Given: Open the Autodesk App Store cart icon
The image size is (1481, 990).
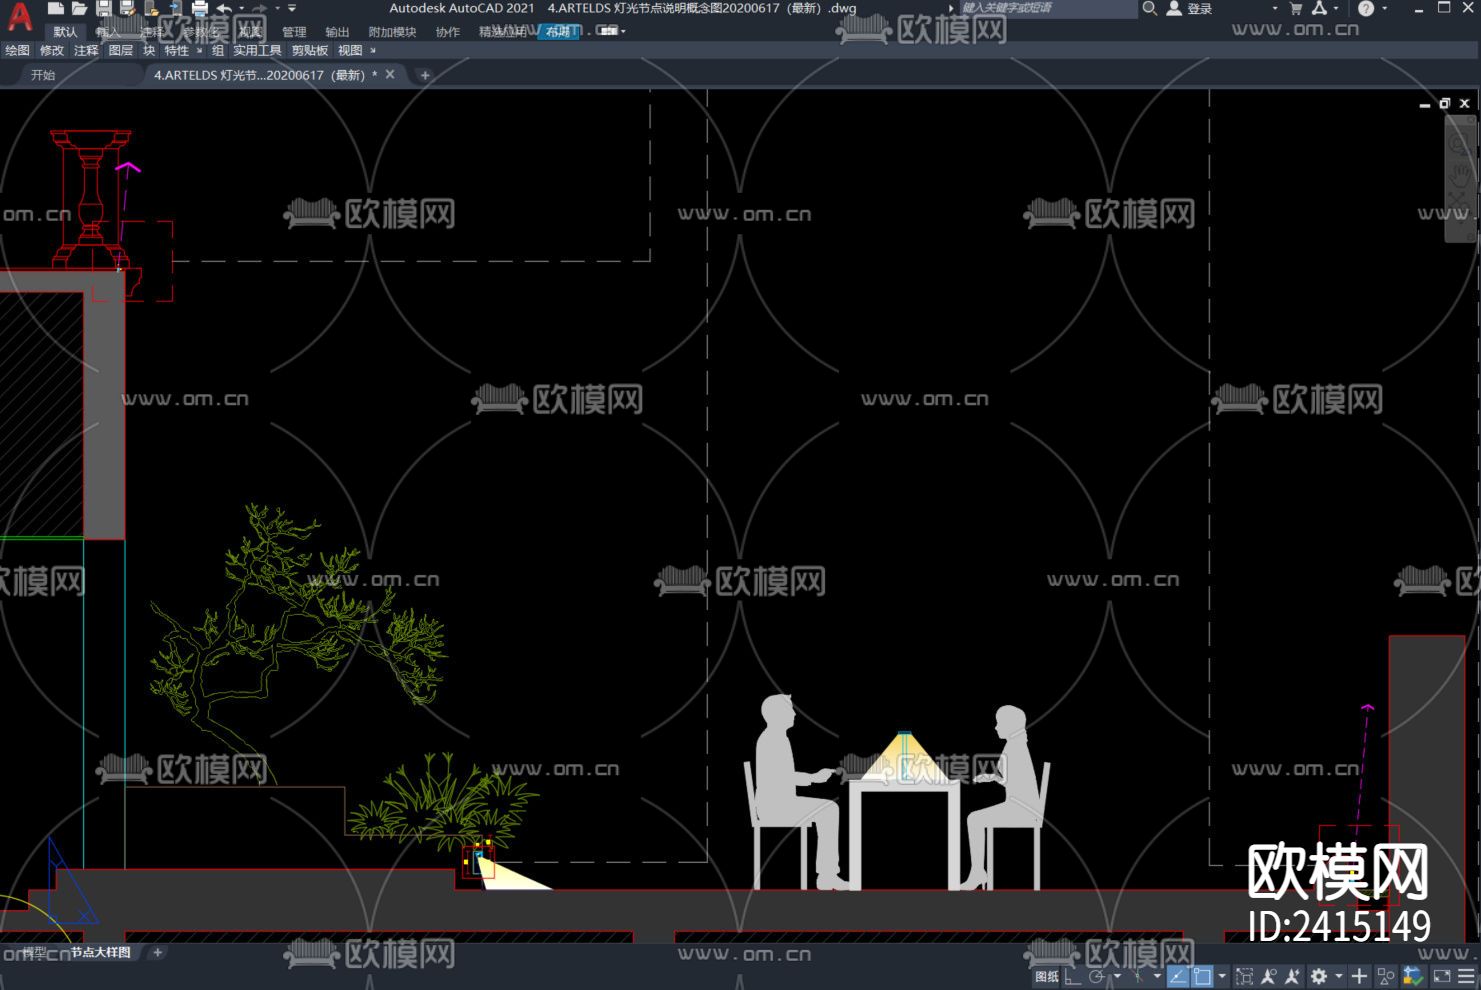Looking at the screenshot, I should (x=1296, y=8).
